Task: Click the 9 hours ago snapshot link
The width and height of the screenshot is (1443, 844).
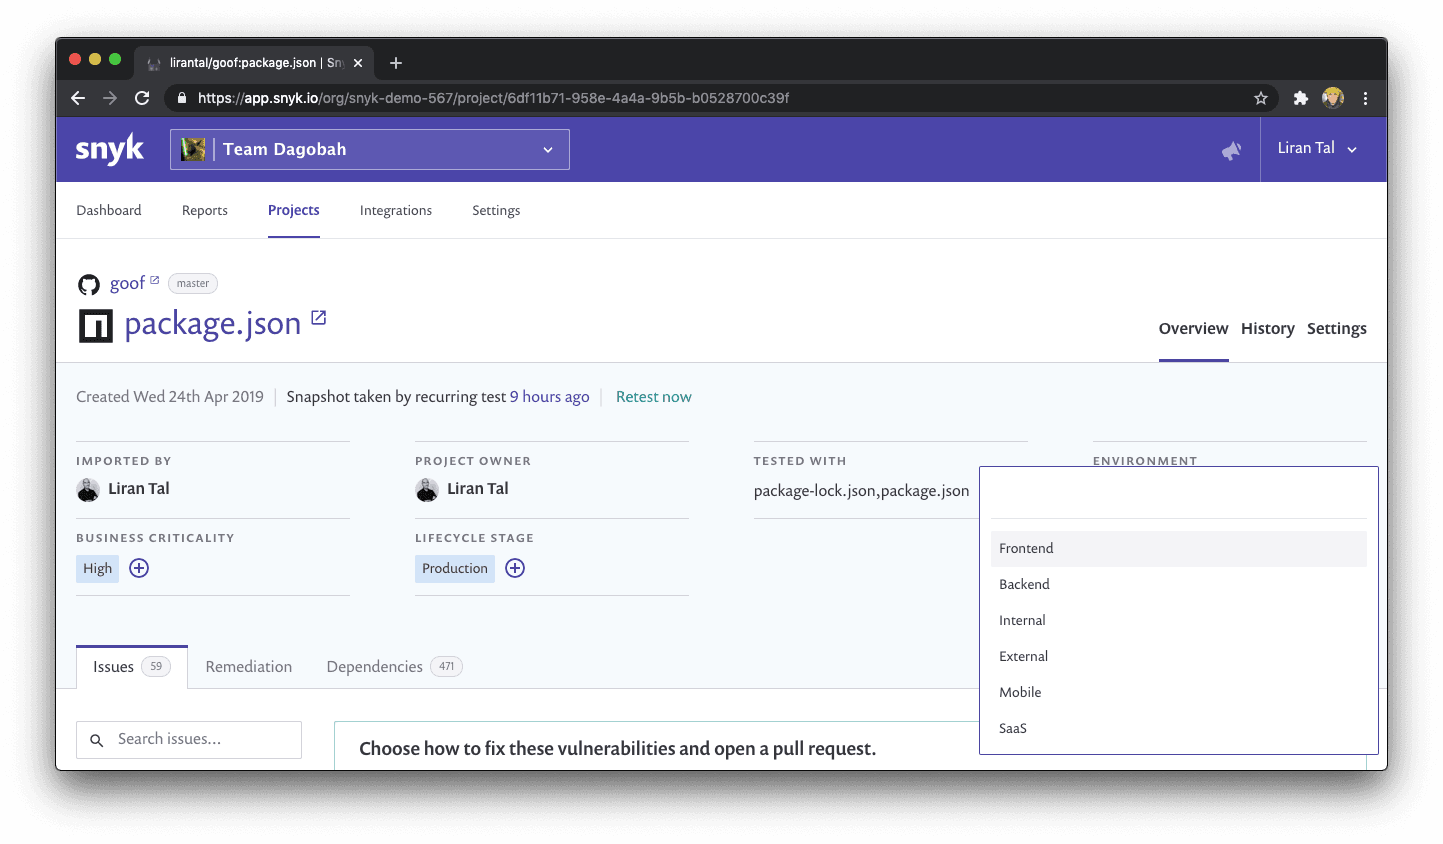Action: 550,397
